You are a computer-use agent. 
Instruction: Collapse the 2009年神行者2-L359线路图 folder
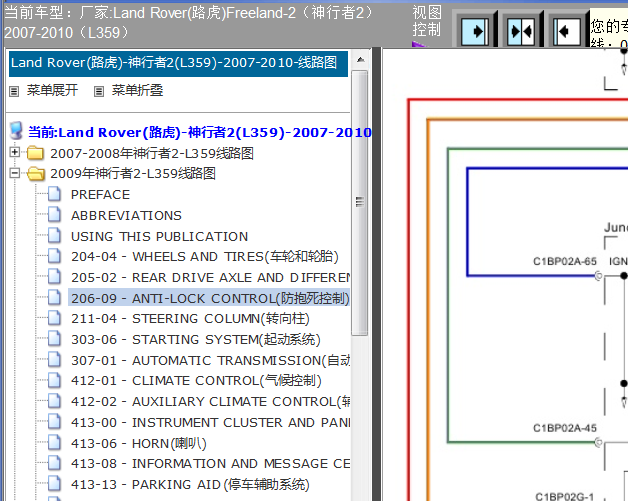(15, 173)
